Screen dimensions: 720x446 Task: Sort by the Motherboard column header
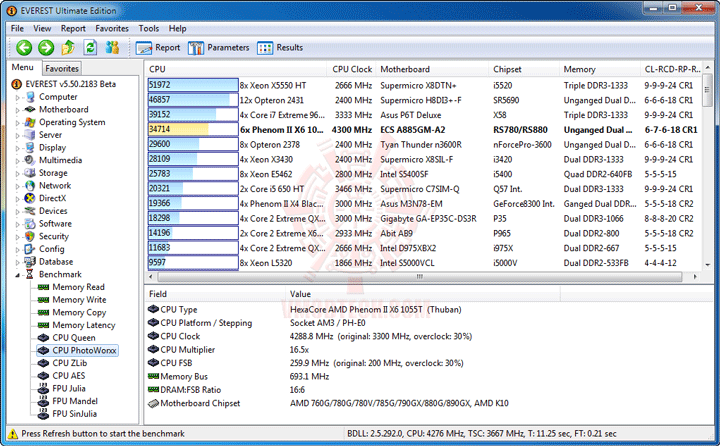432,69
